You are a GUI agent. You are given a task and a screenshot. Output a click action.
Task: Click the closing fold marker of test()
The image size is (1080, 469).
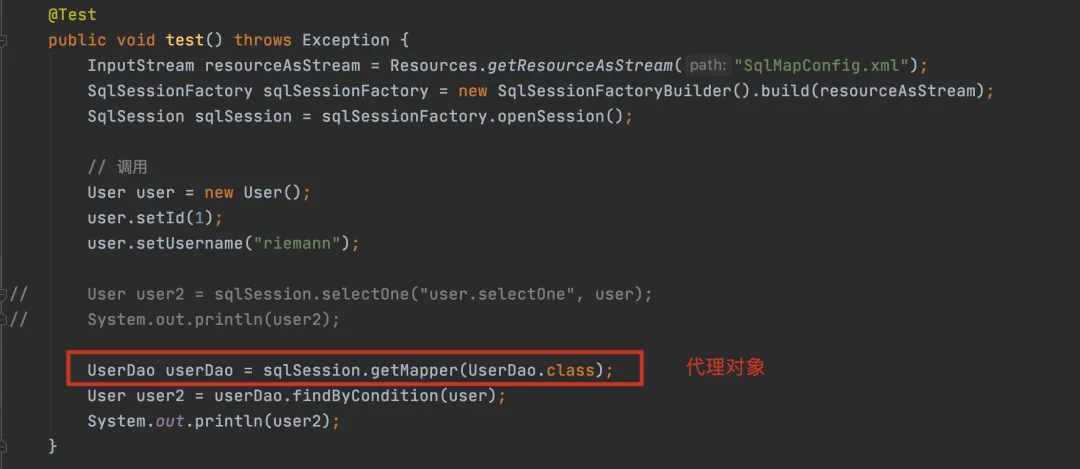(4, 445)
